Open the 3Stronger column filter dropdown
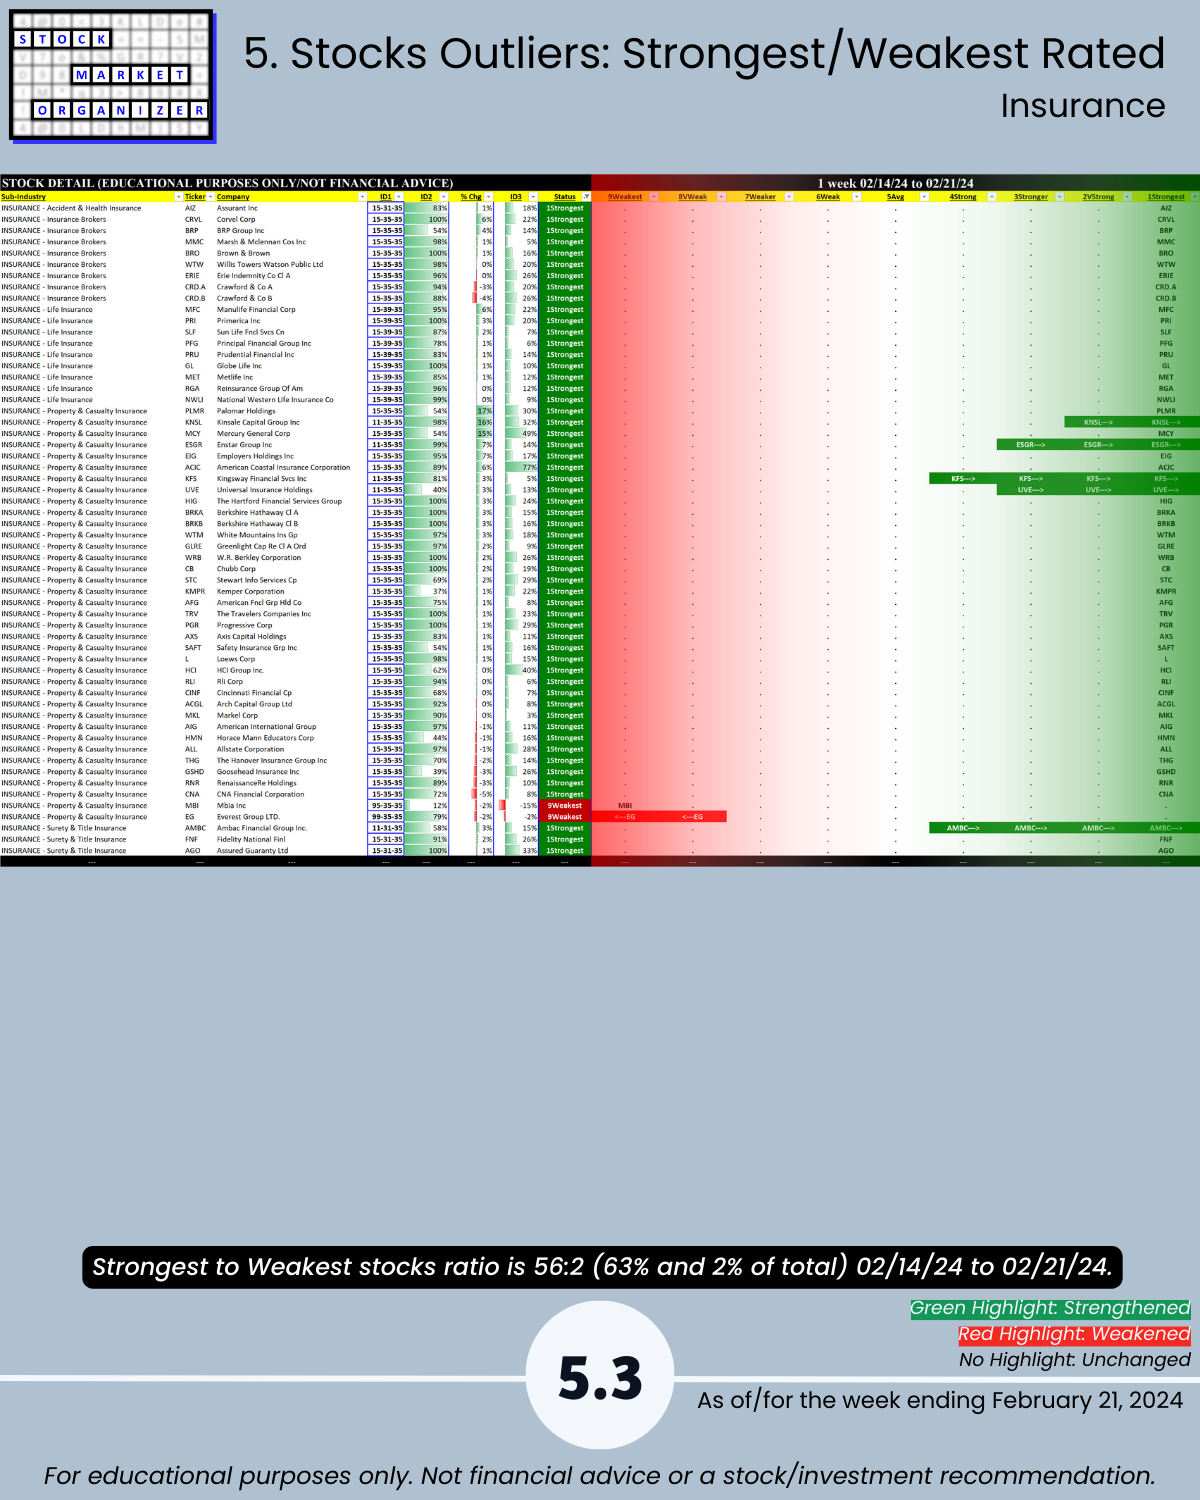The image size is (1200, 1500). tap(1060, 197)
